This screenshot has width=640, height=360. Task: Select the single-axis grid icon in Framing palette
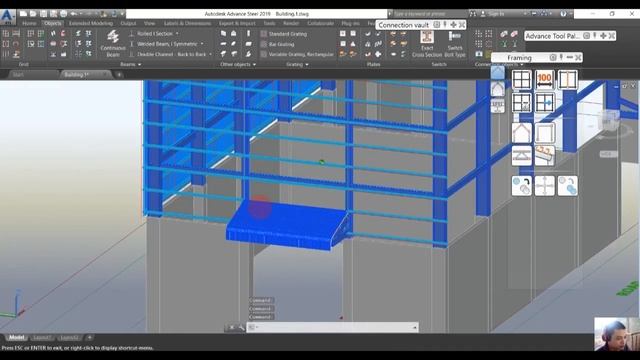point(567,80)
